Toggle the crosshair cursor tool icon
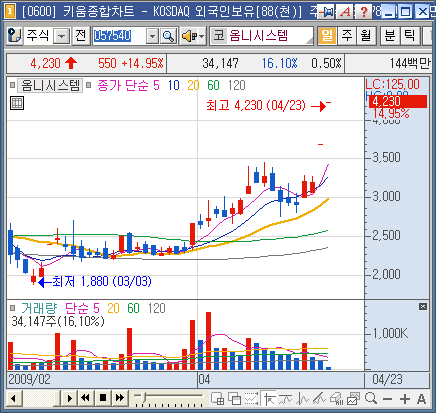This screenshot has height=413, width=436. pyautogui.click(x=269, y=399)
